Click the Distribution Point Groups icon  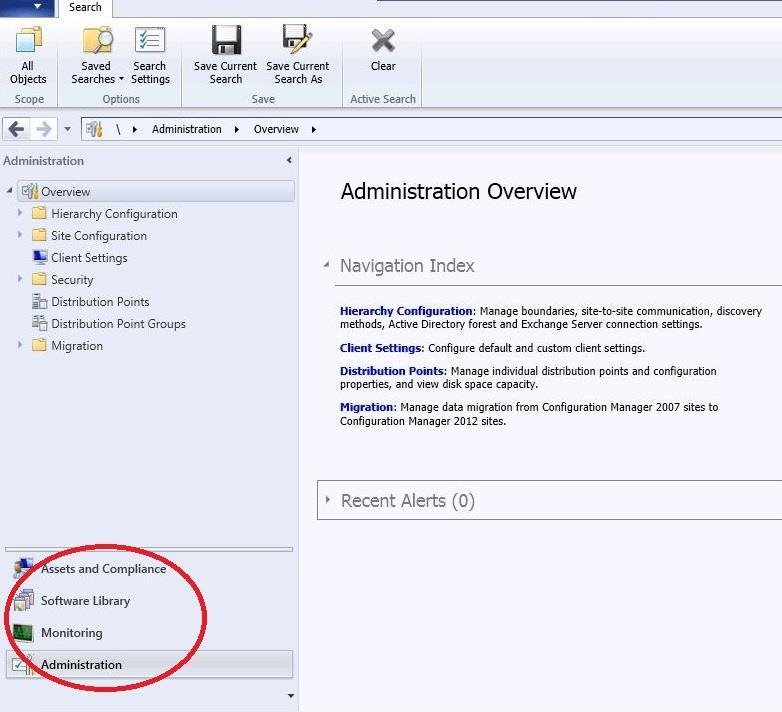(x=39, y=323)
